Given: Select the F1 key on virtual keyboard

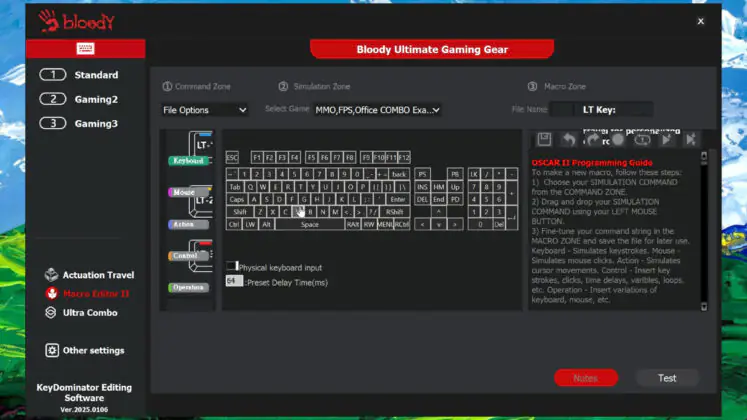Looking at the screenshot, I should tap(257, 158).
